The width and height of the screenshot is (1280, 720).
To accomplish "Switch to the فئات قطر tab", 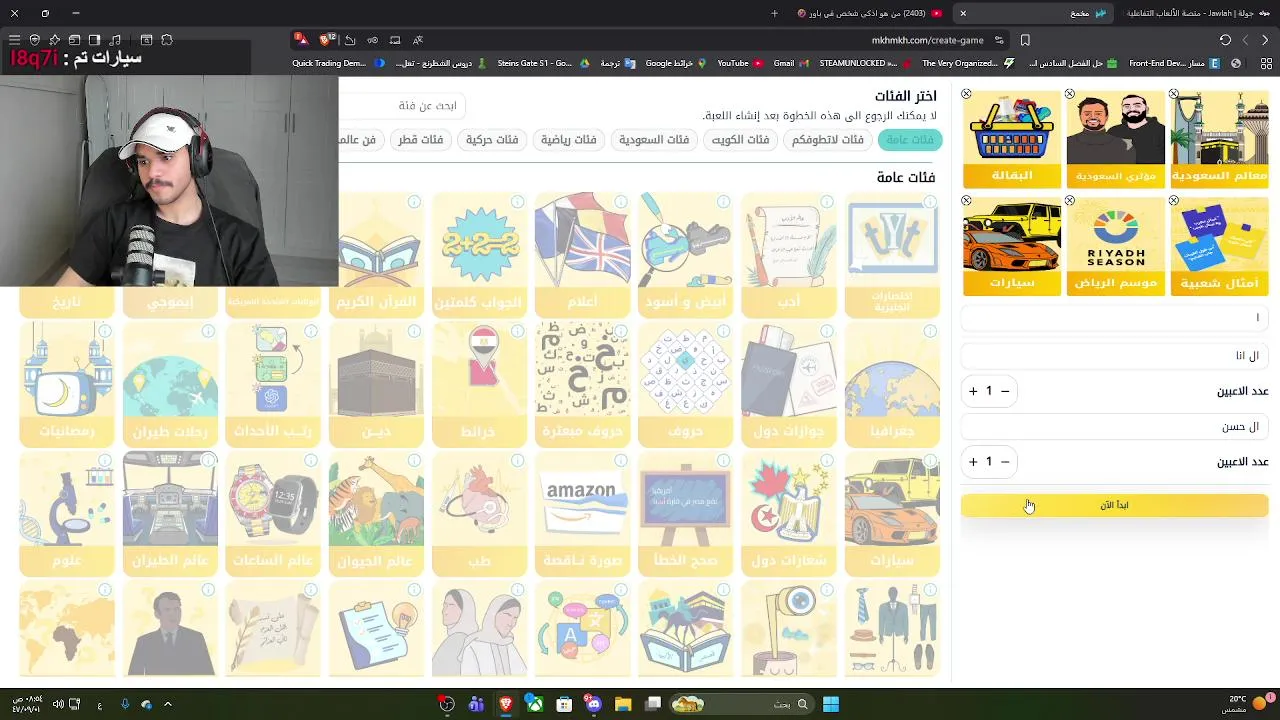I will pyautogui.click(x=421, y=140).
